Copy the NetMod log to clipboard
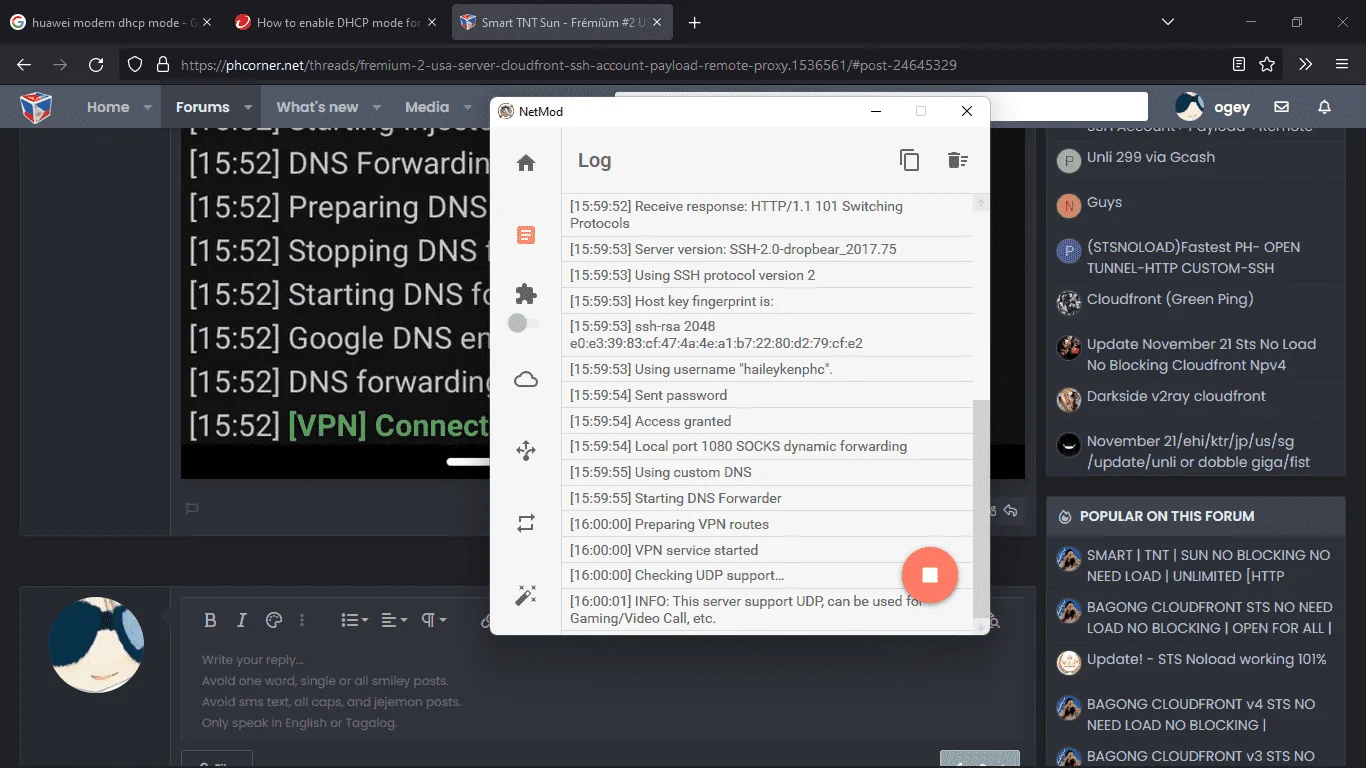The image size is (1366, 768). [909, 160]
